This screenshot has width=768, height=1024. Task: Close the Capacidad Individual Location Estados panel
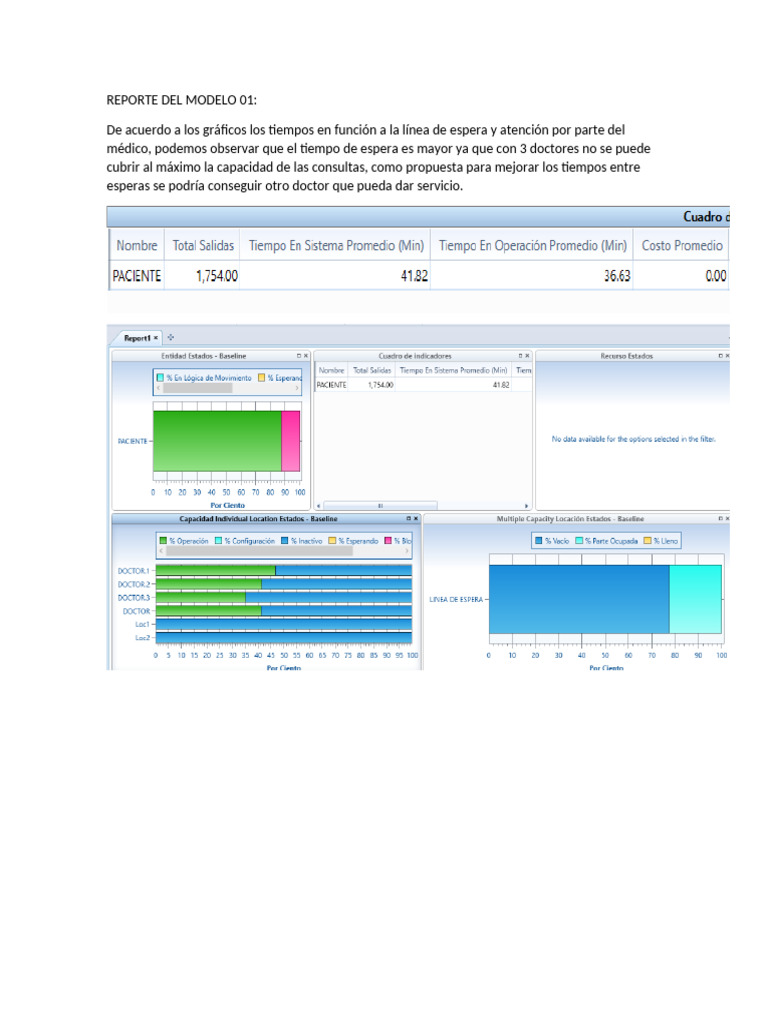[415, 519]
